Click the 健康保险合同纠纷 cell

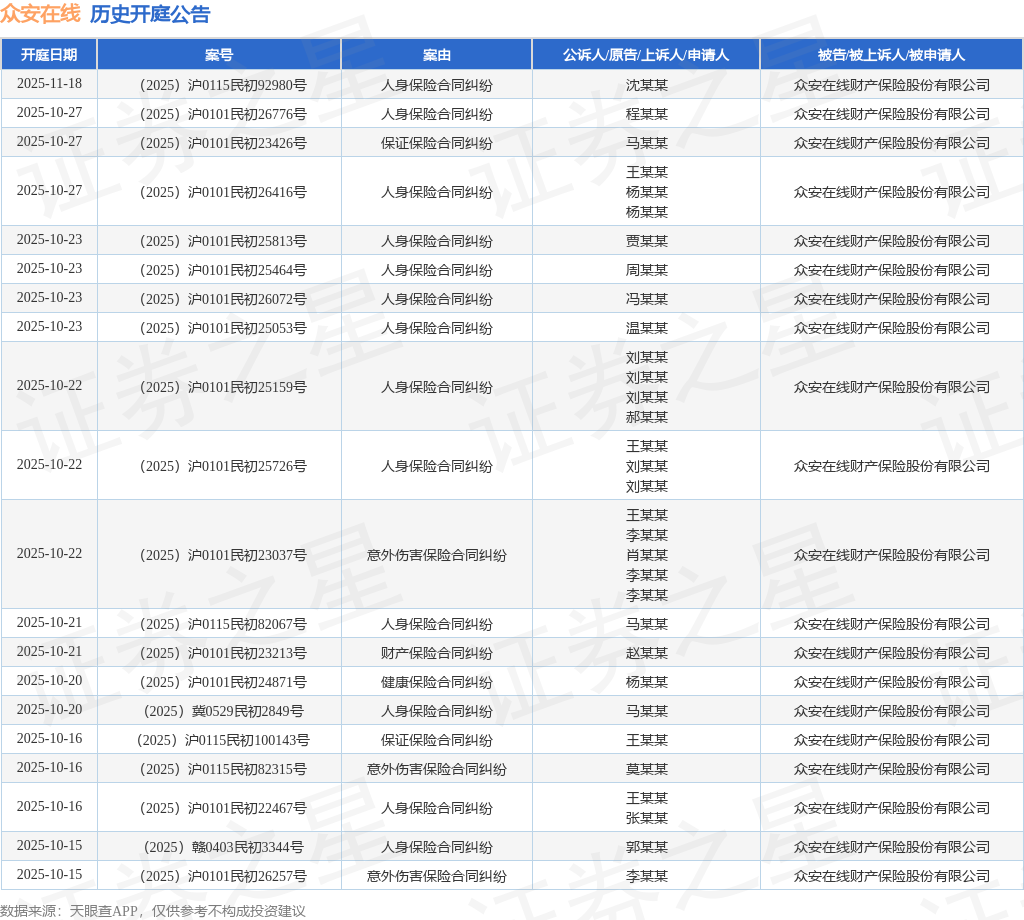[436, 682]
